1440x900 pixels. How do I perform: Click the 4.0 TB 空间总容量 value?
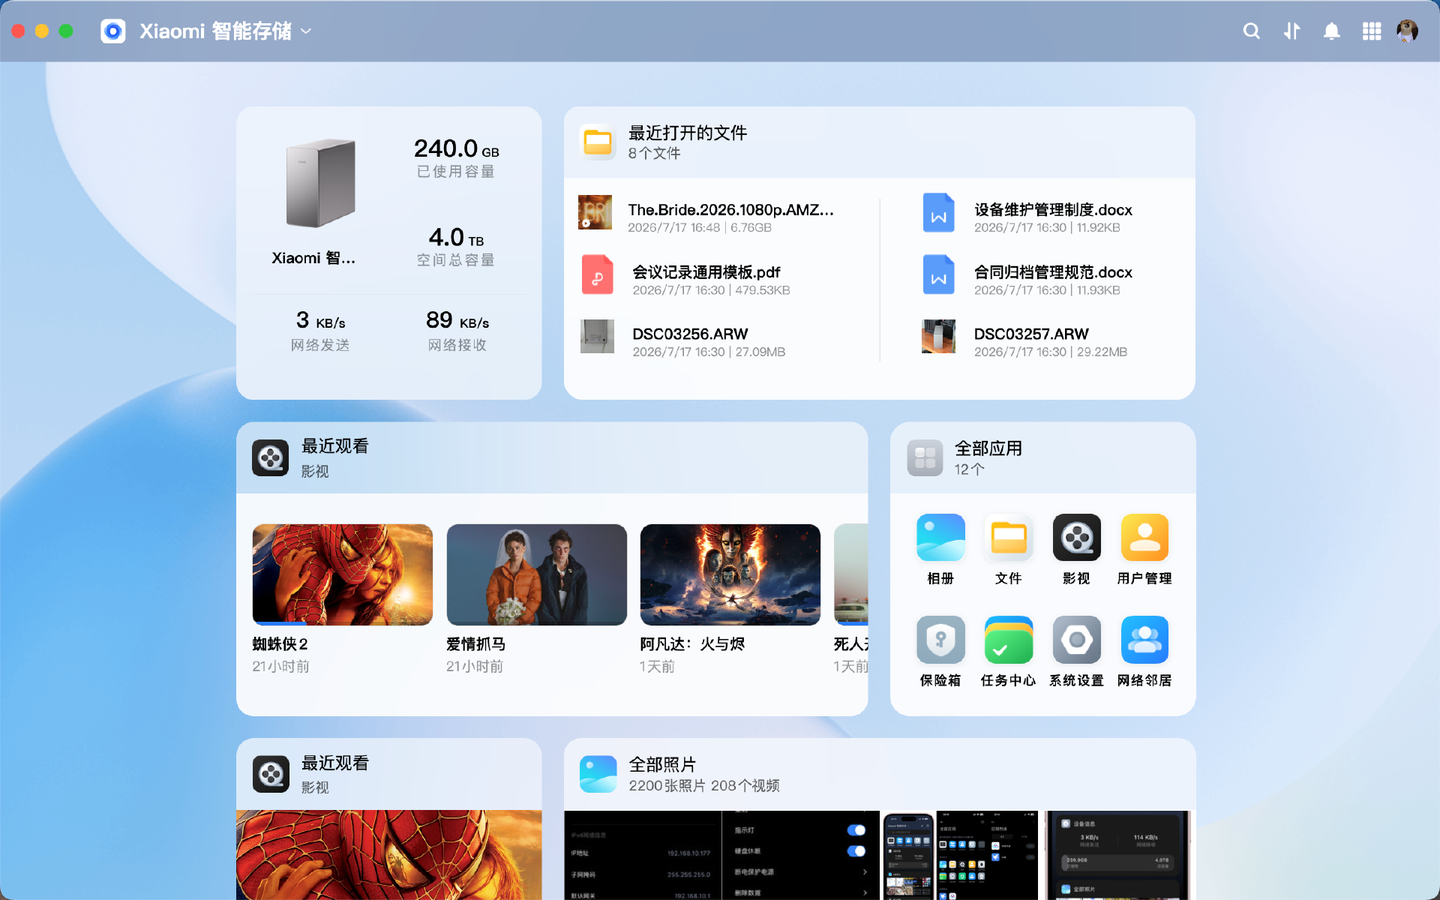point(456,238)
